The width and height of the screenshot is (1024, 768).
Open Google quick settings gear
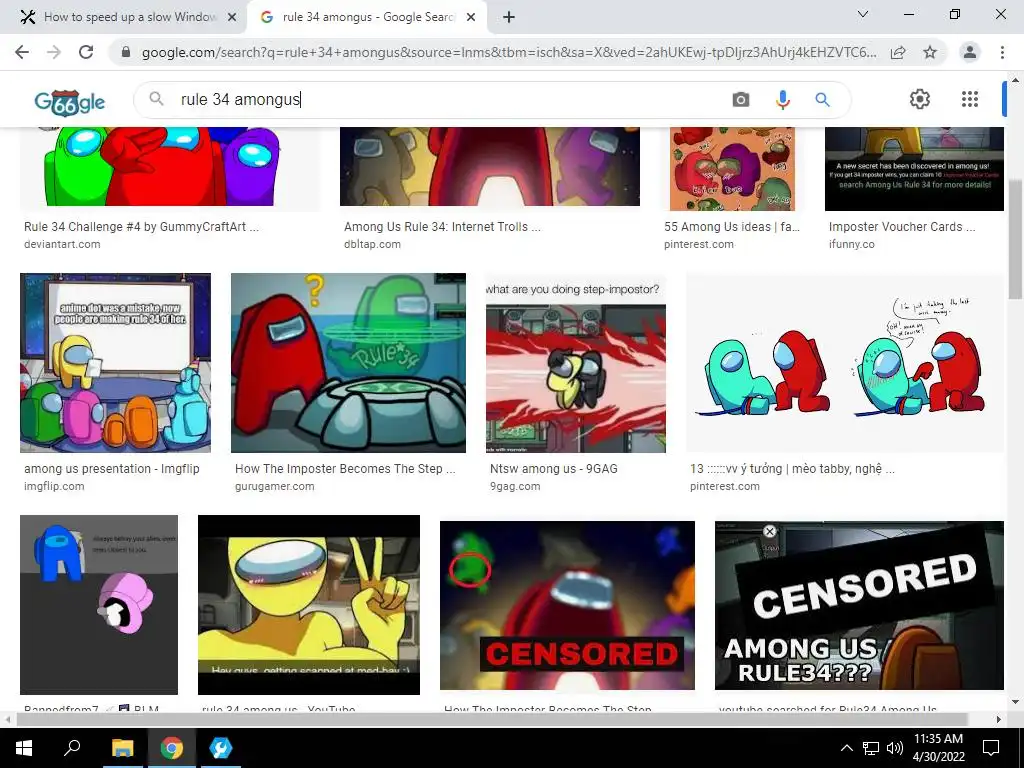[x=920, y=99]
